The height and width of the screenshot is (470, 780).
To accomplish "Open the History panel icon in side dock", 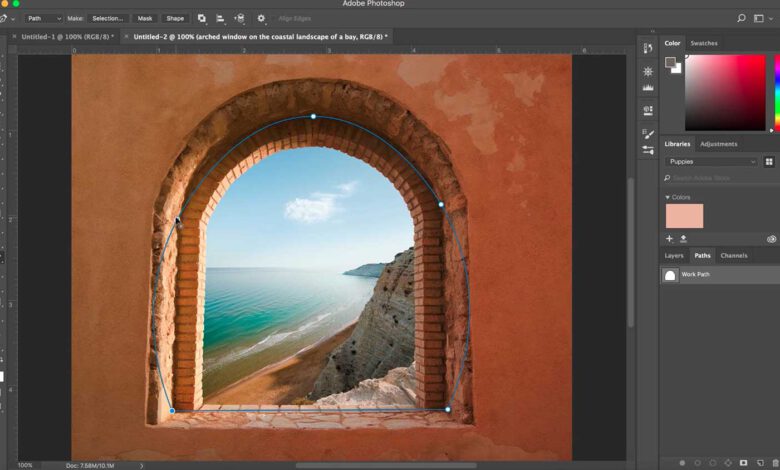I will tap(648, 47).
